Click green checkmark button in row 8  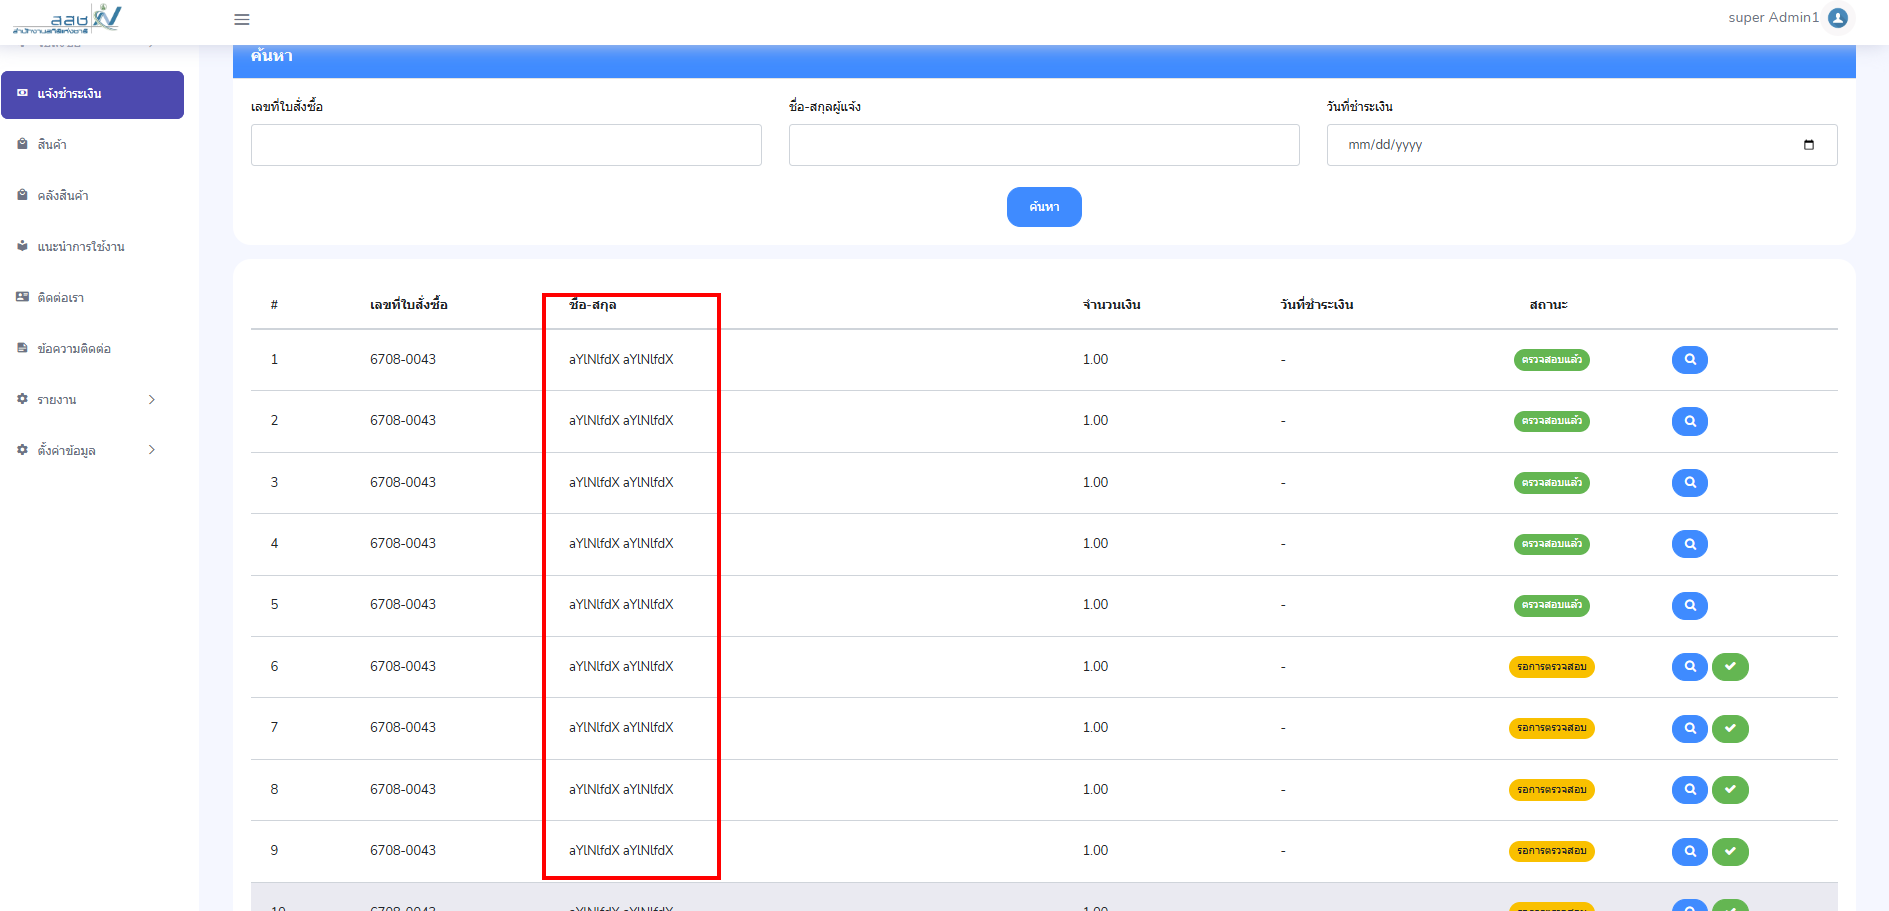click(1730, 790)
